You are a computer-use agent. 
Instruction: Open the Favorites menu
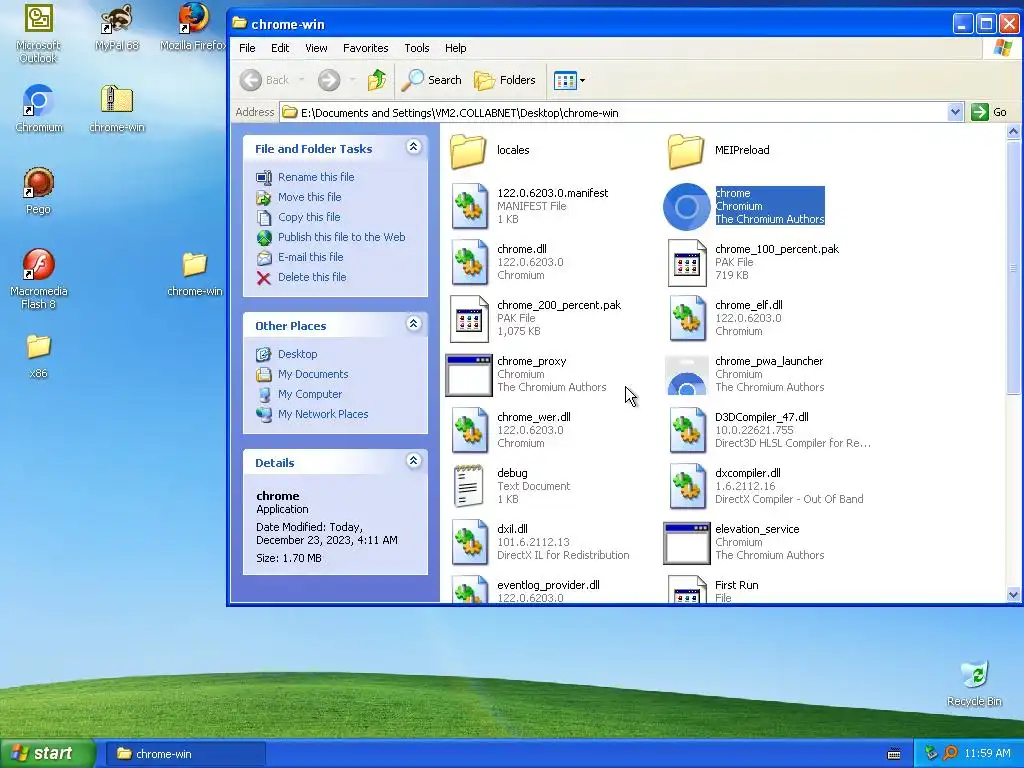click(365, 48)
